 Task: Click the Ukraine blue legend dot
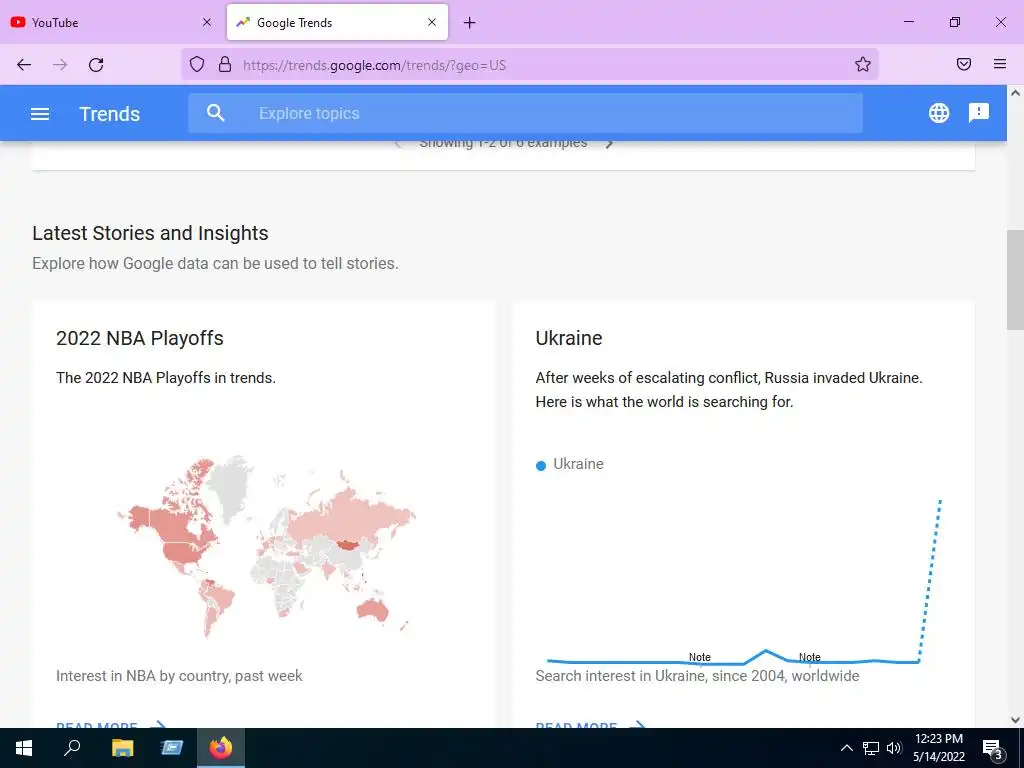(x=541, y=466)
